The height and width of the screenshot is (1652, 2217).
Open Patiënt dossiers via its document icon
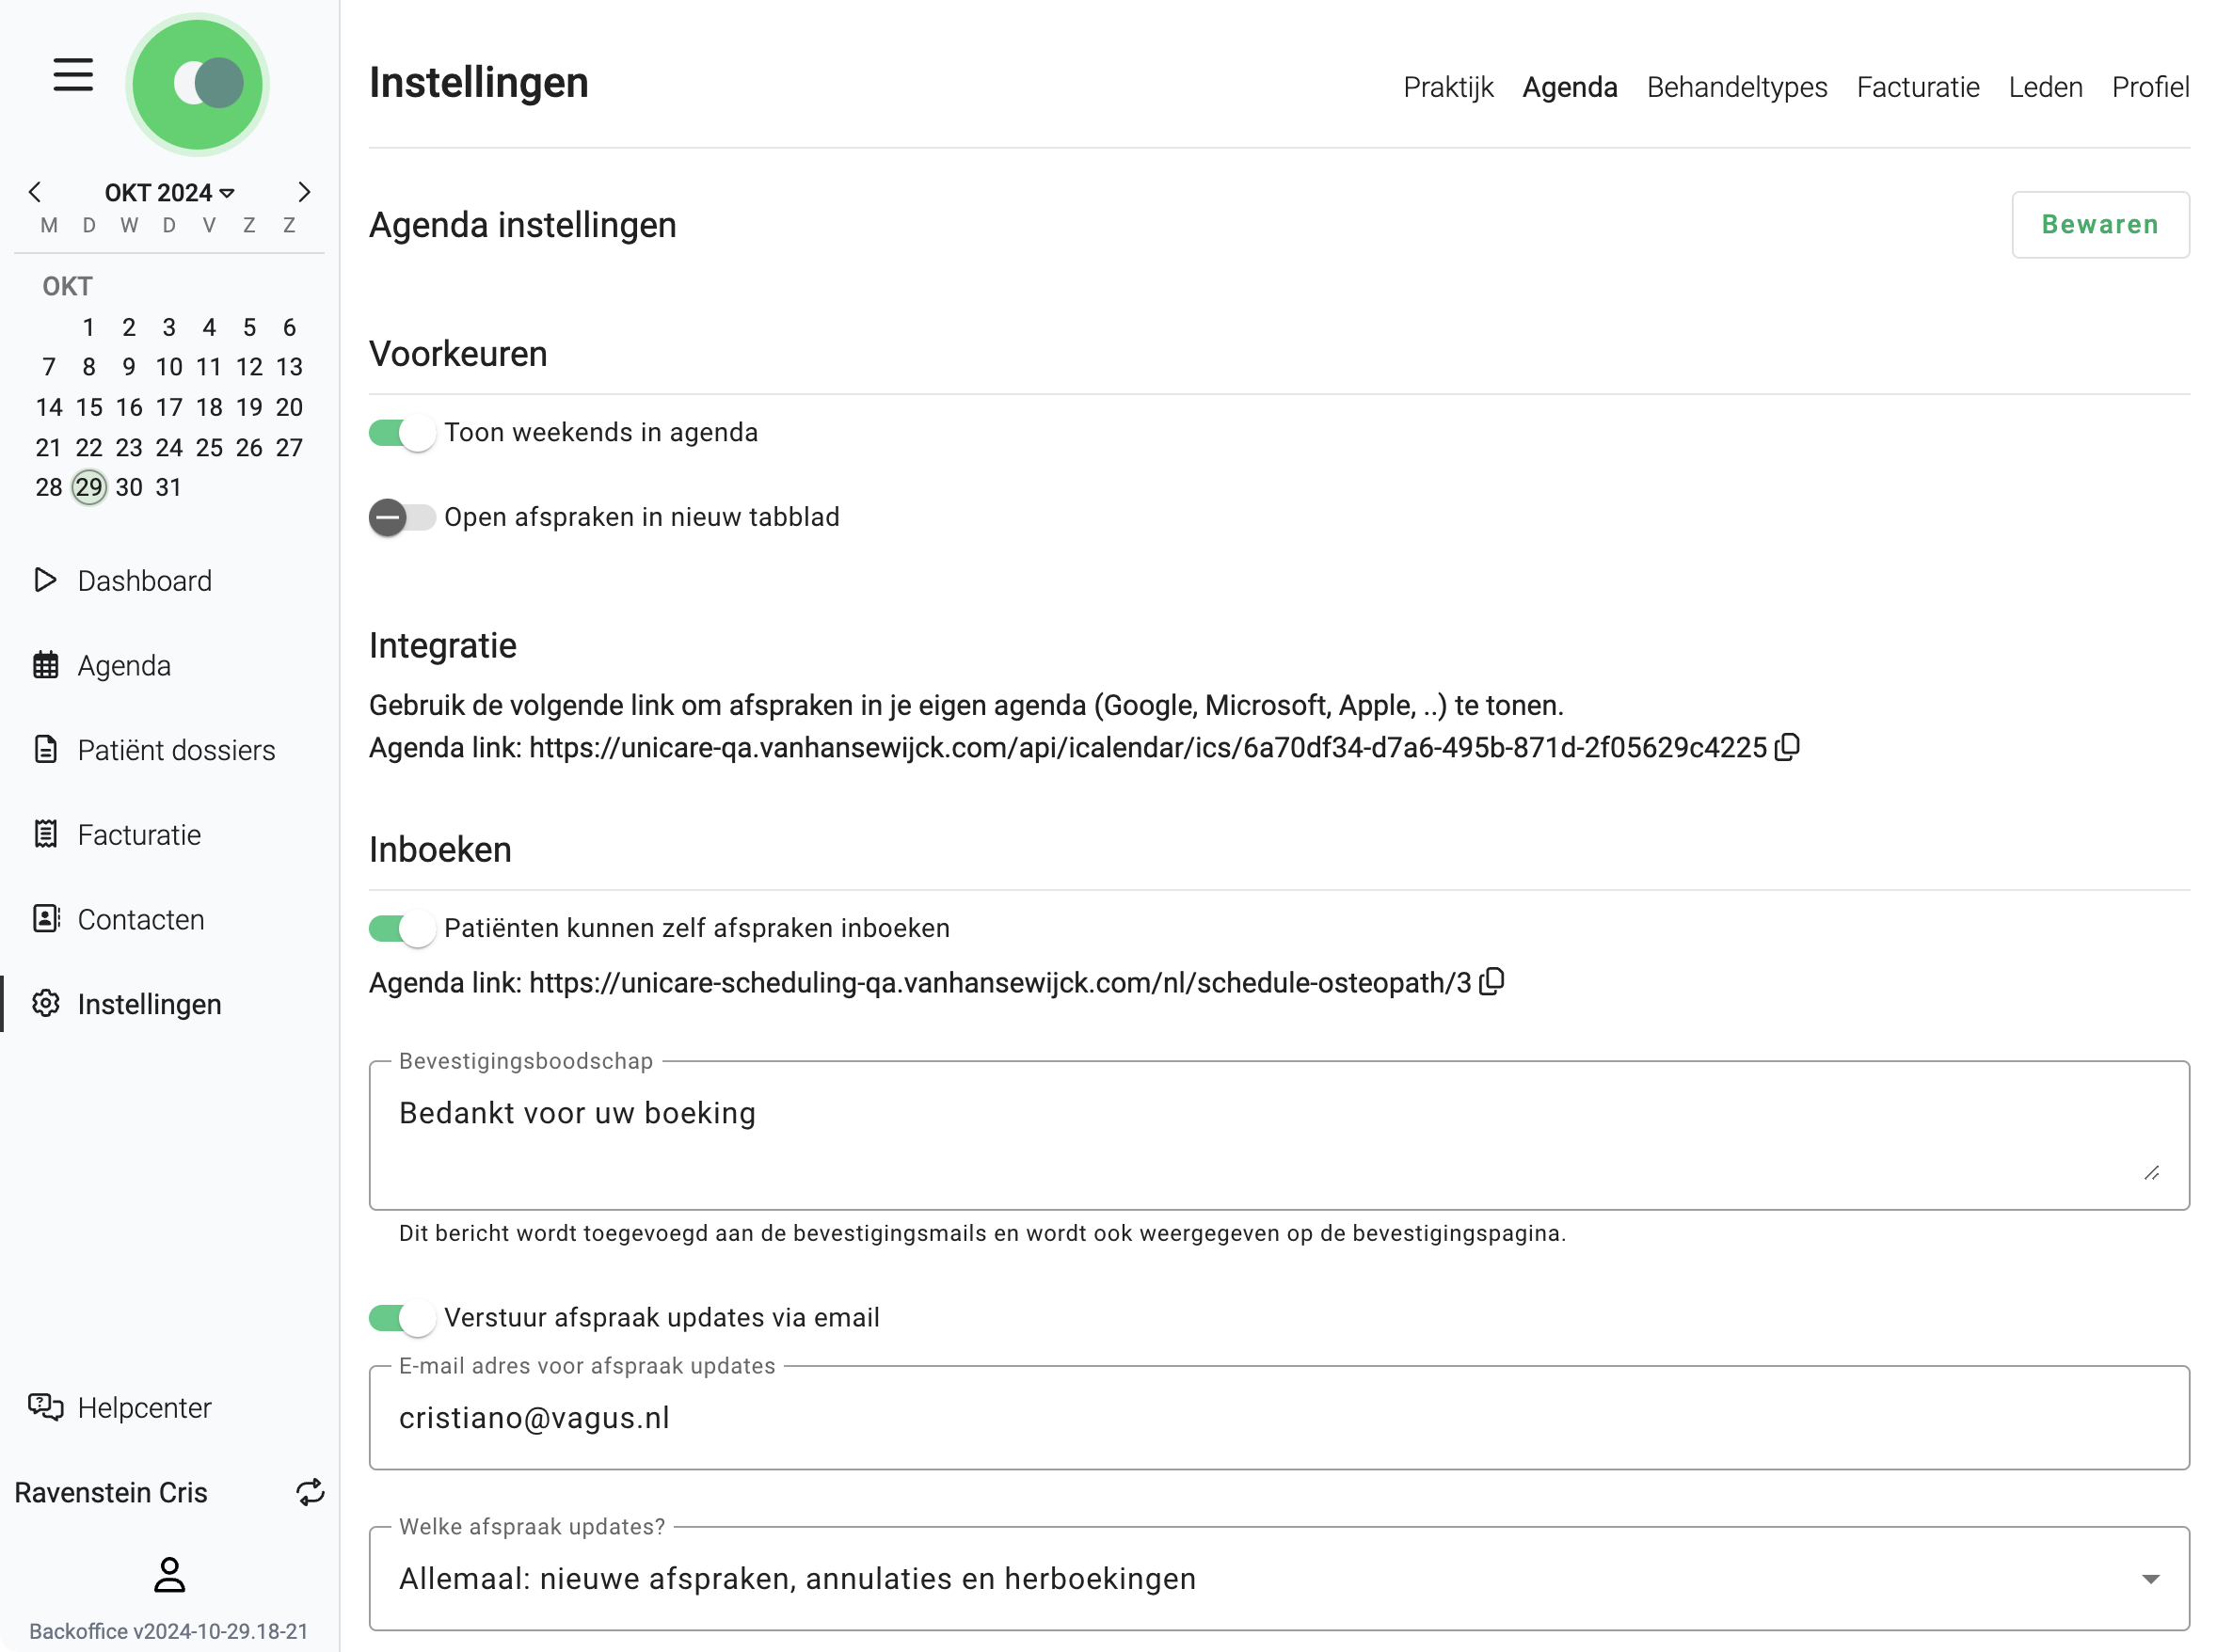(46, 749)
